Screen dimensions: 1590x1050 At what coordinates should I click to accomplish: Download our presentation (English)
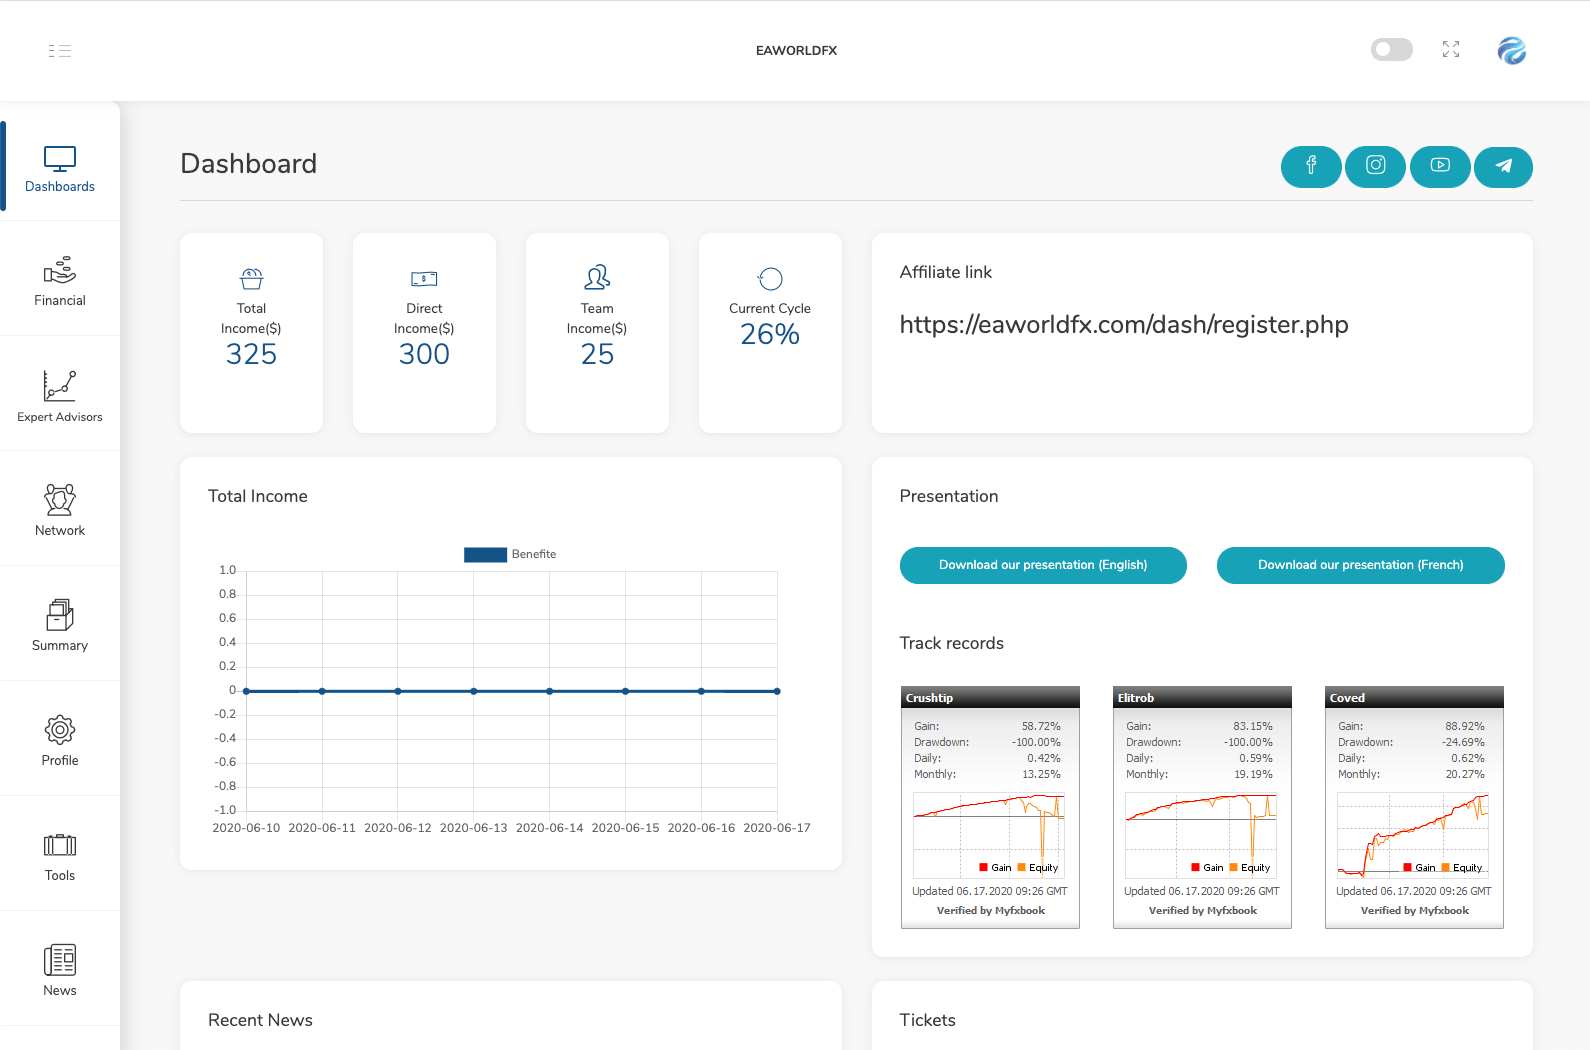(1043, 565)
